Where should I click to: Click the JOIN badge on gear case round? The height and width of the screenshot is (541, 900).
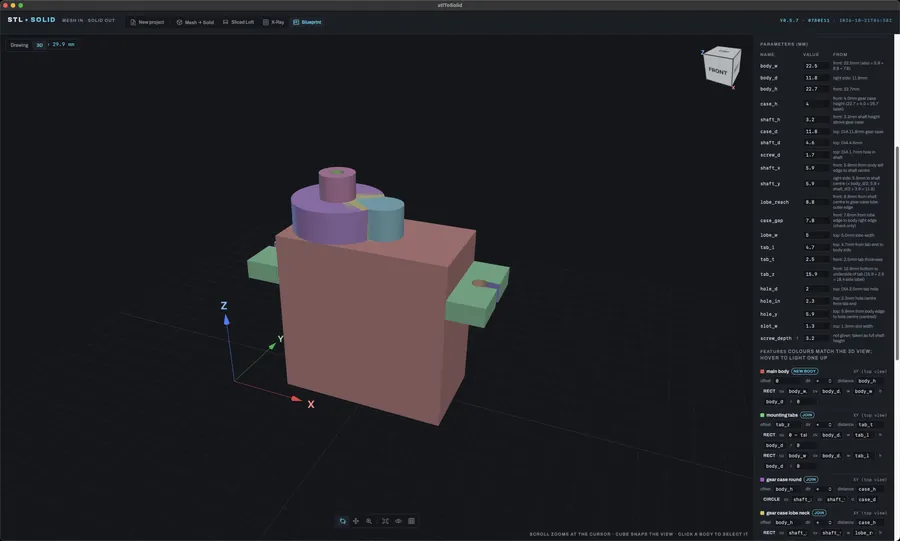click(811, 480)
